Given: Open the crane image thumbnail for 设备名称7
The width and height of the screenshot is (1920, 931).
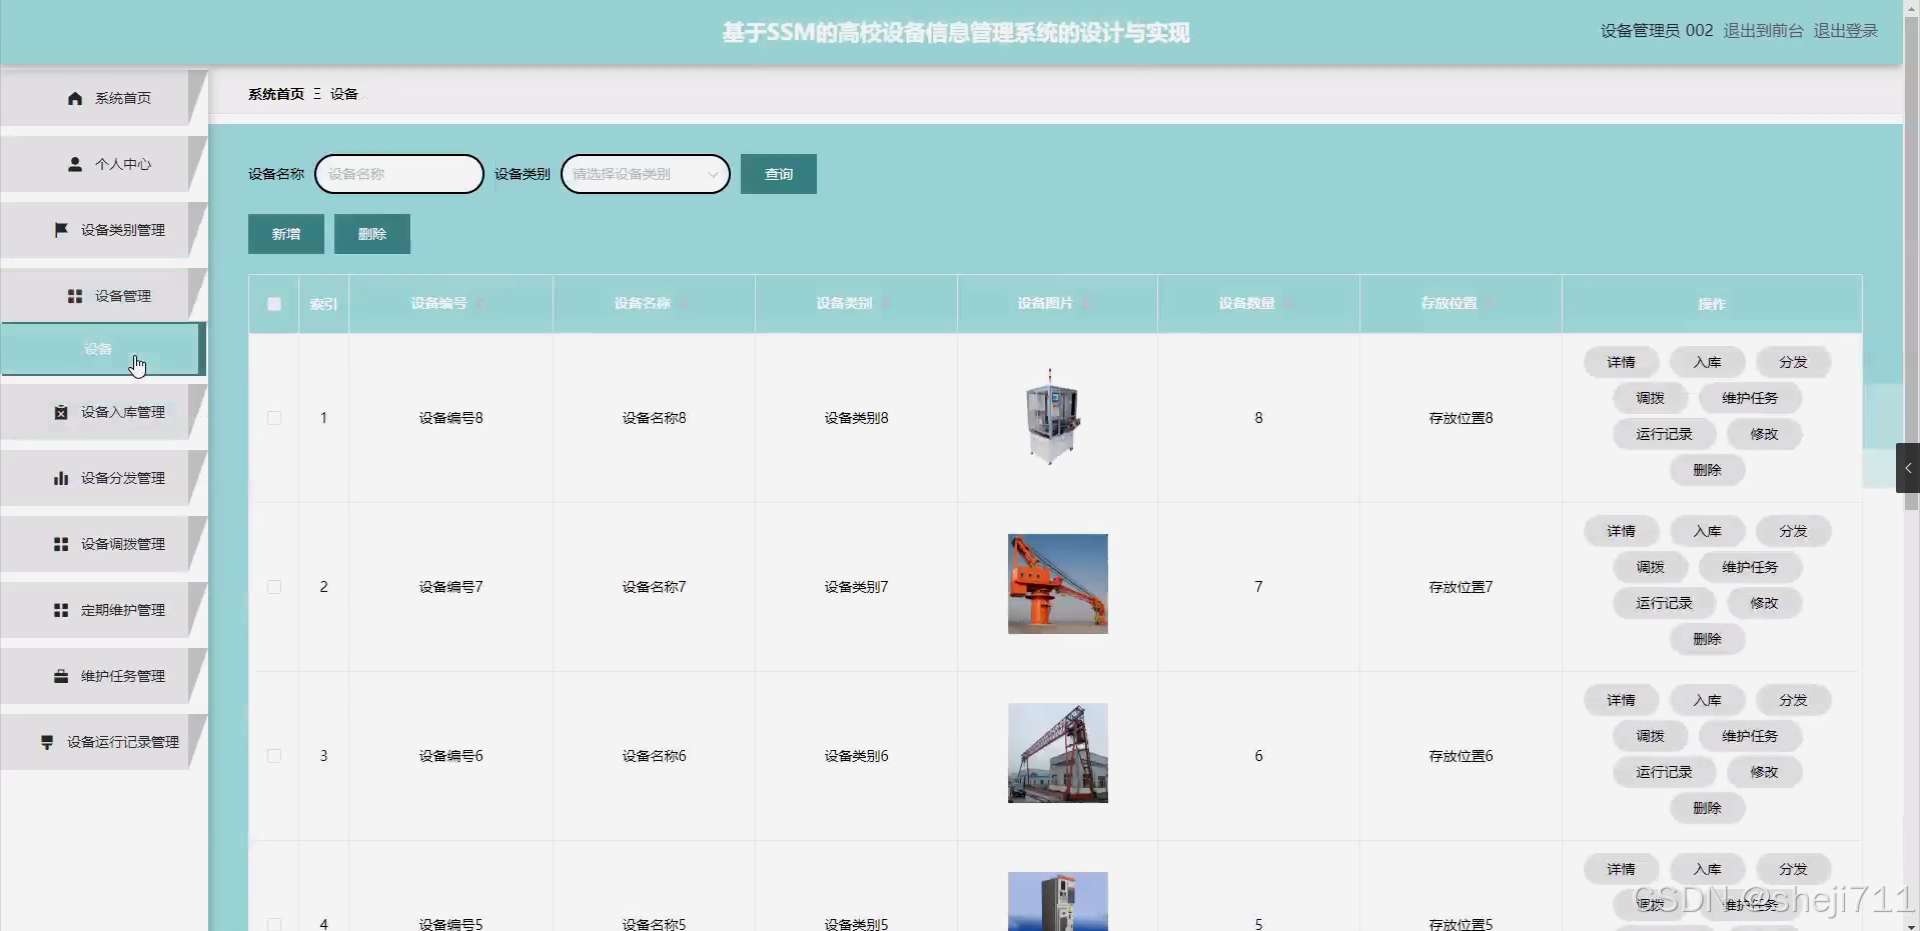Looking at the screenshot, I should 1057,584.
